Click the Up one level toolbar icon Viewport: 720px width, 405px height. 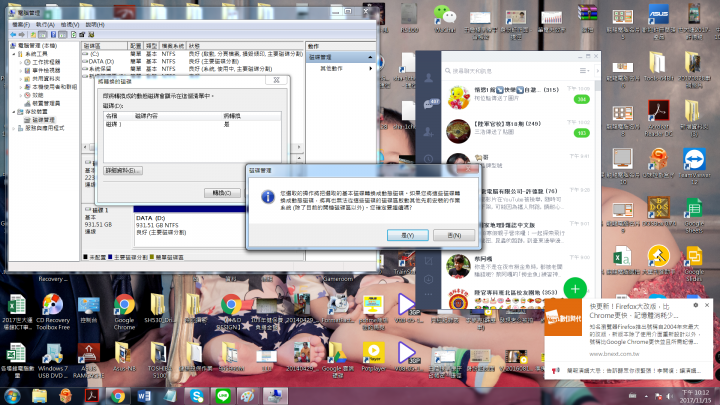point(33,35)
